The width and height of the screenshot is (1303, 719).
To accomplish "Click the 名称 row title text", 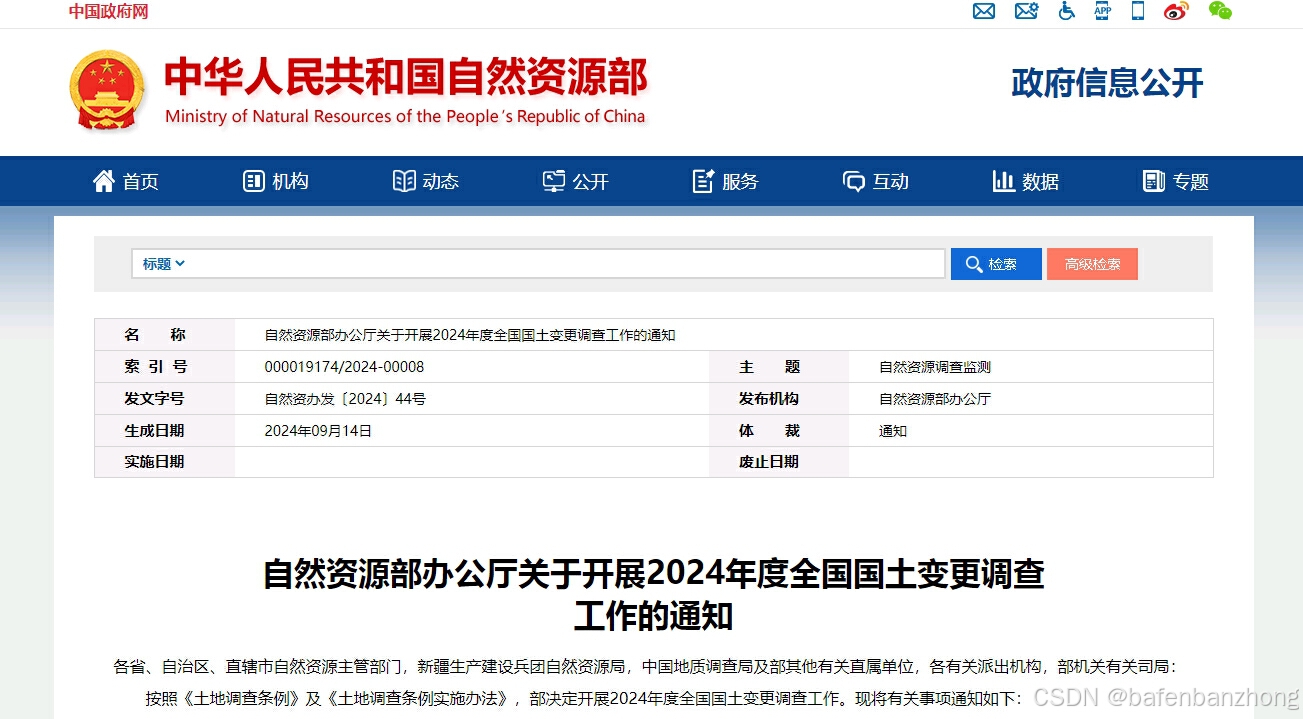I will (470, 335).
